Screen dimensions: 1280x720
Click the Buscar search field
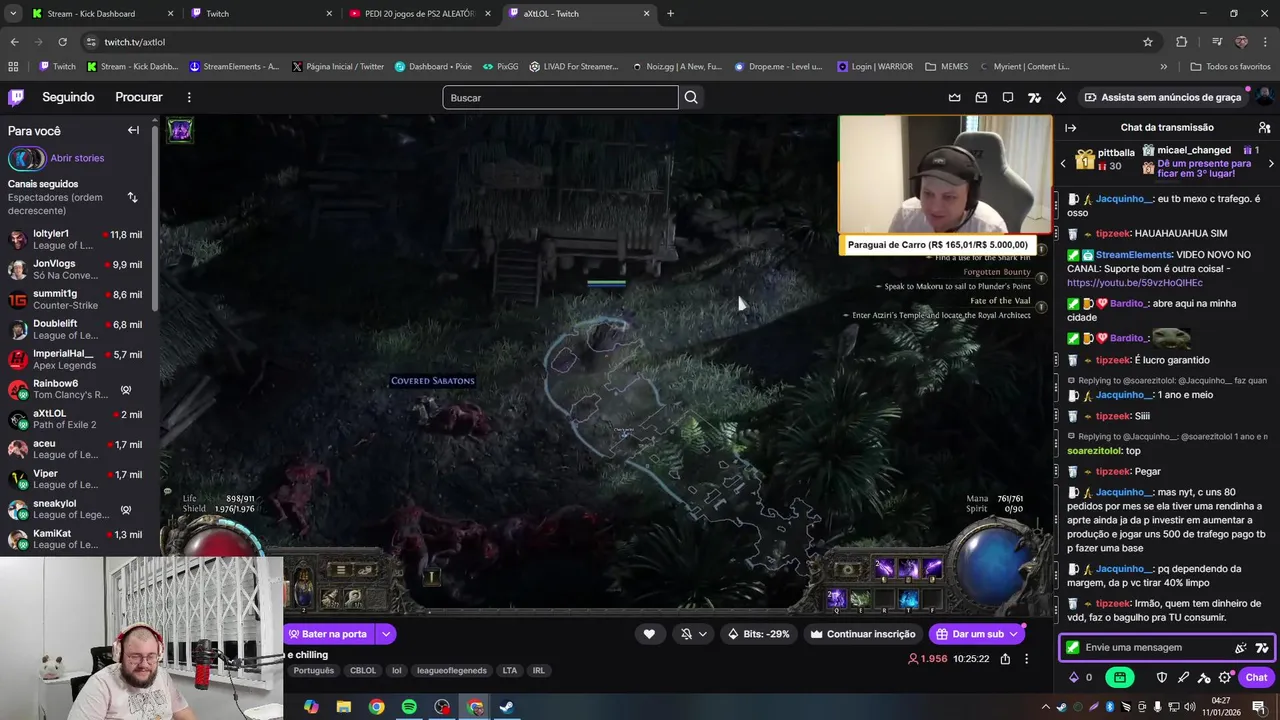coord(560,97)
